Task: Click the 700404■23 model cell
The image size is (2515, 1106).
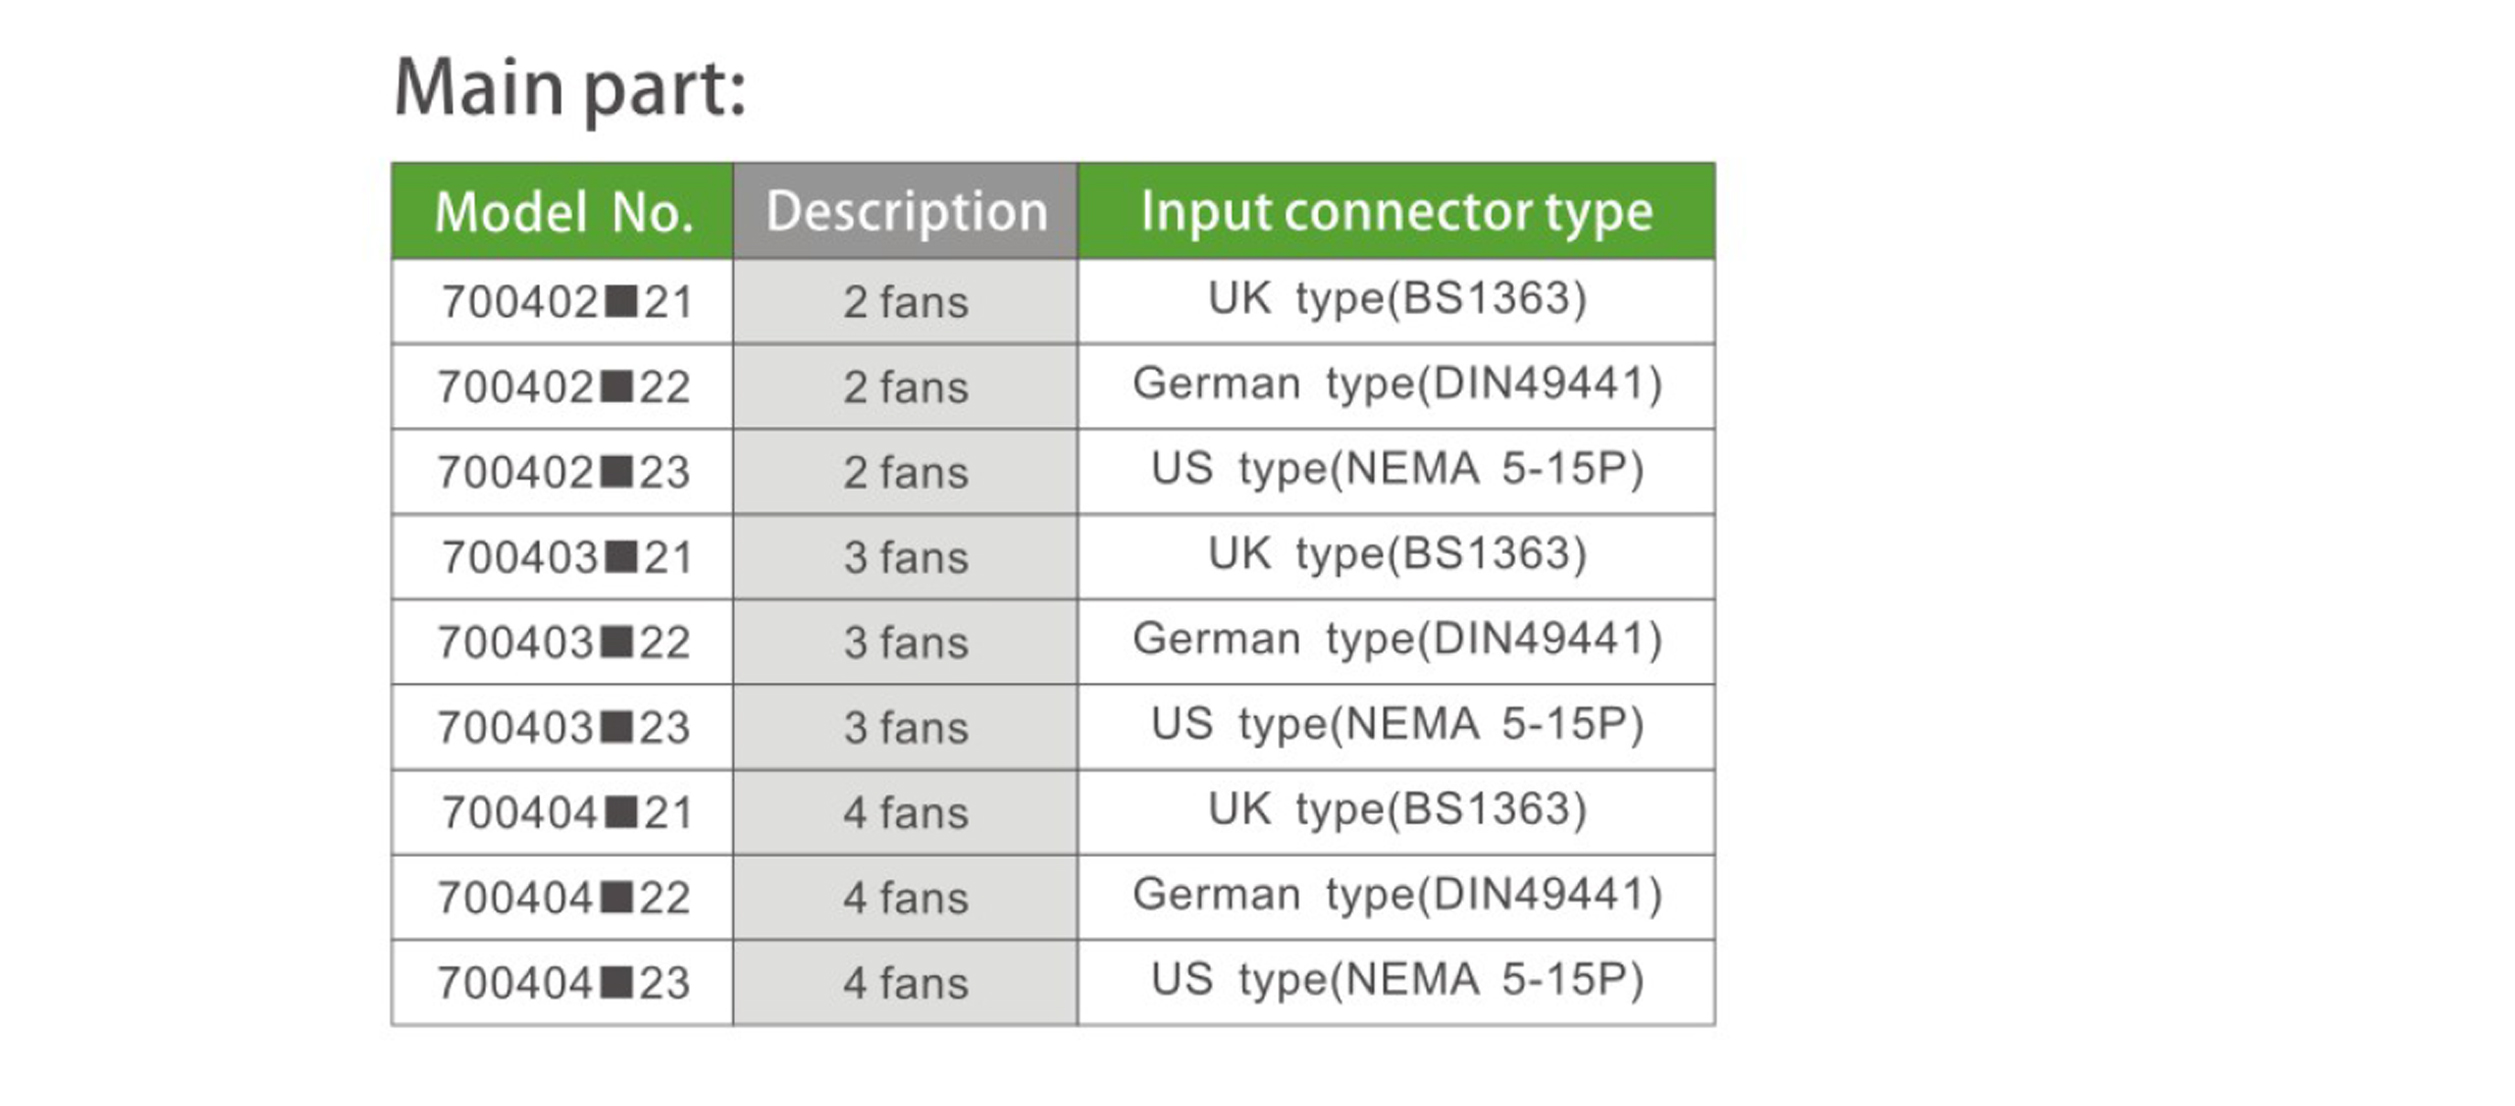Action: coord(564,982)
